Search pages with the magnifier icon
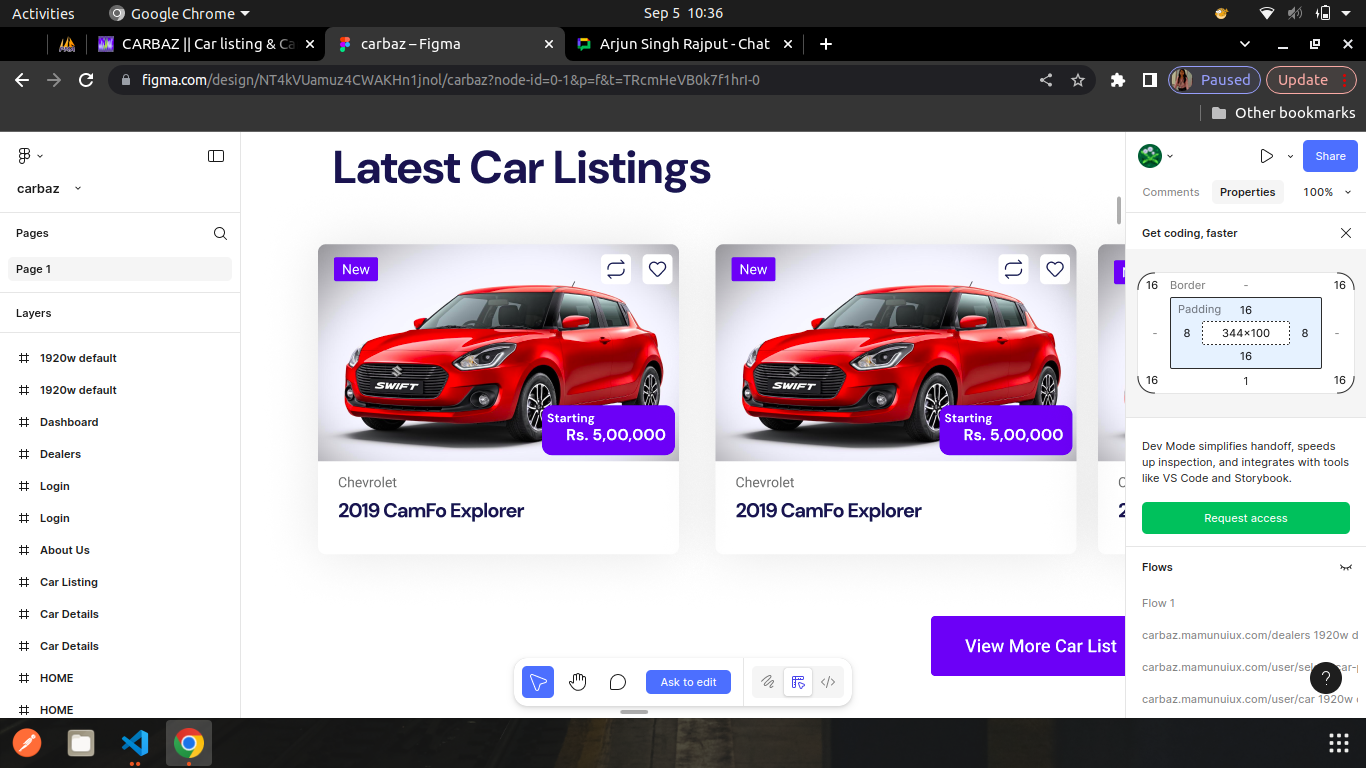This screenshot has height=768, width=1366. pos(220,233)
